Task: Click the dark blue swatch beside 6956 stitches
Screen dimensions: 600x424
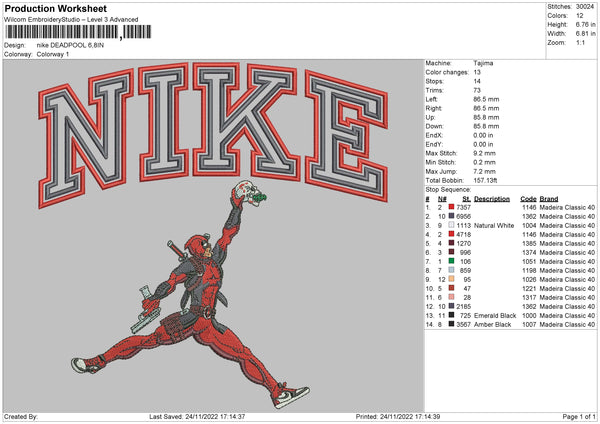Action: (x=452, y=216)
